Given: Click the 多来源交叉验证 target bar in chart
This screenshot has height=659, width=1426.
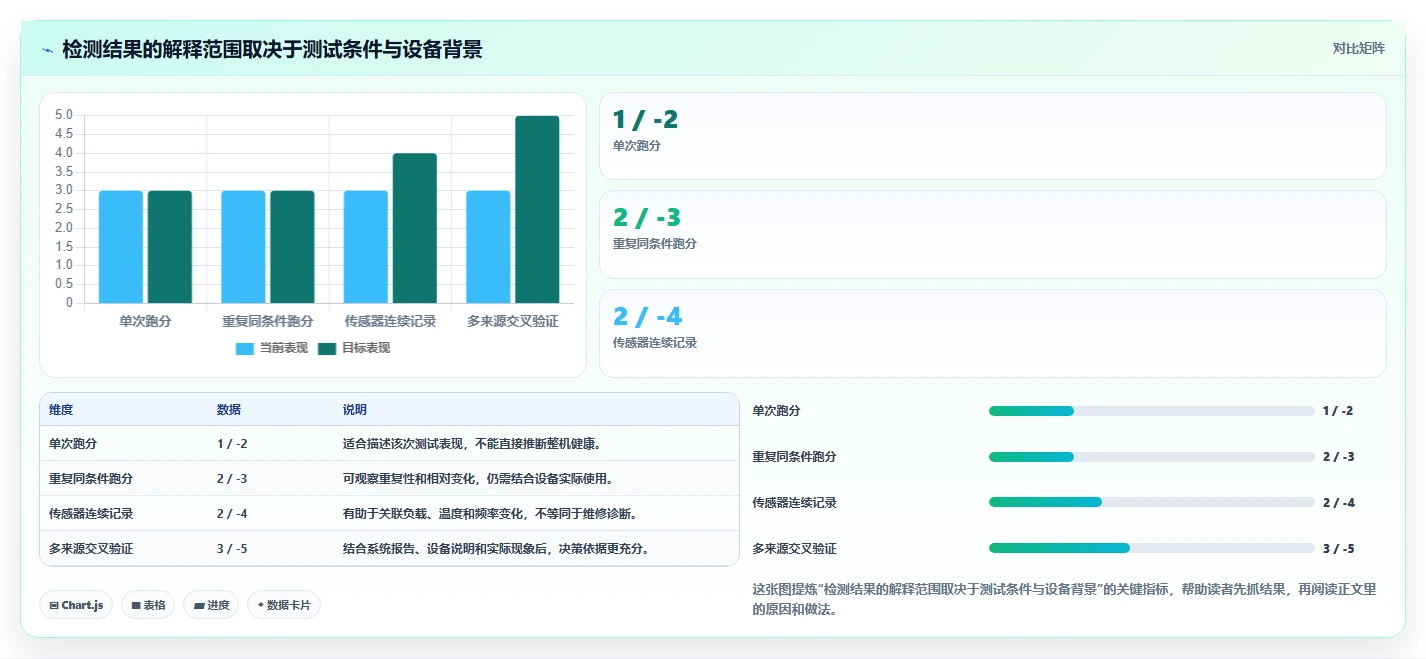Looking at the screenshot, I should (x=537, y=209).
